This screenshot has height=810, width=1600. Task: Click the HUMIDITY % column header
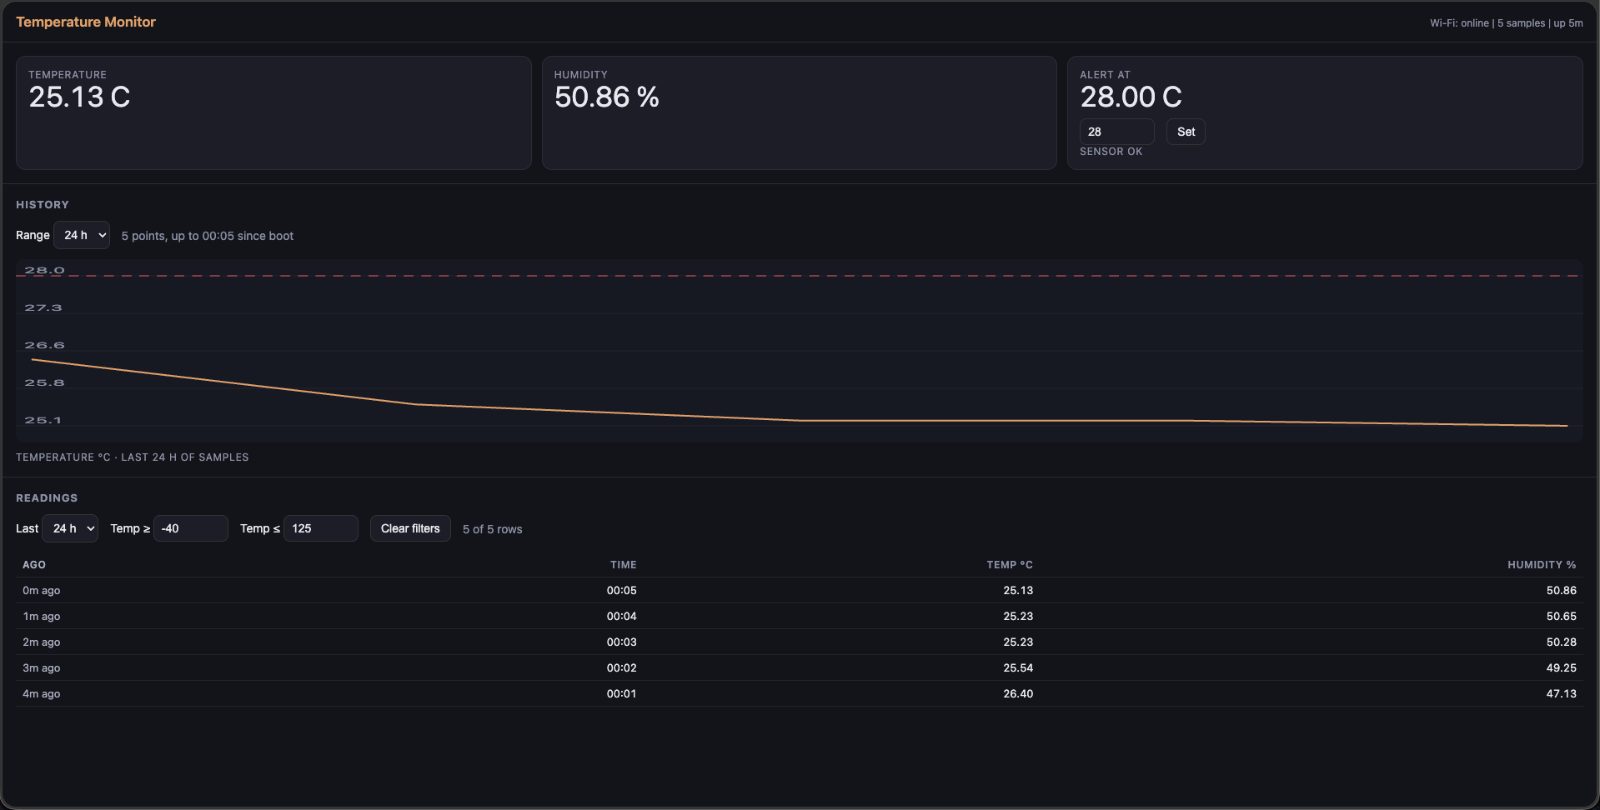[x=1542, y=565]
